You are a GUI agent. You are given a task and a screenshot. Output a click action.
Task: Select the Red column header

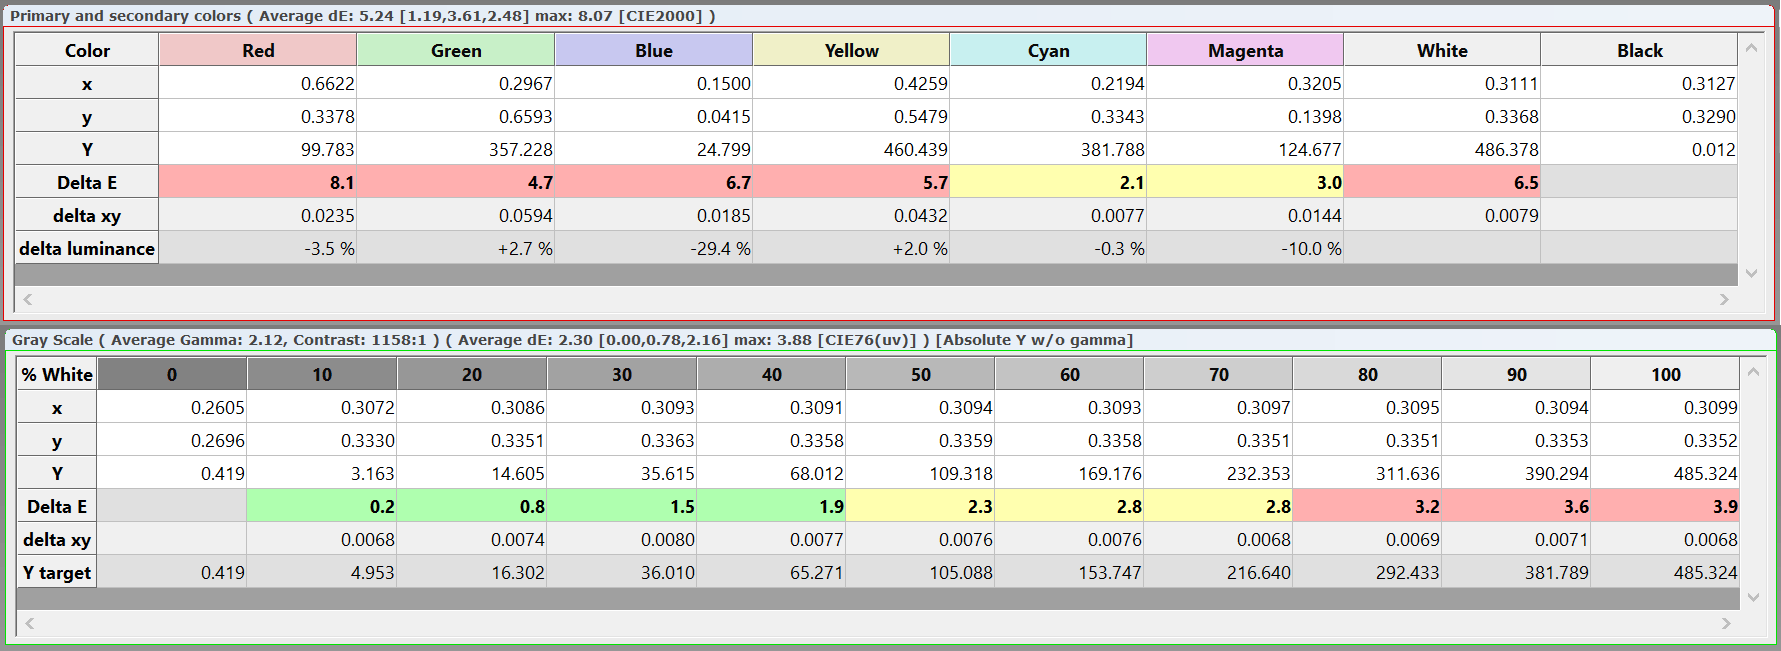(258, 50)
